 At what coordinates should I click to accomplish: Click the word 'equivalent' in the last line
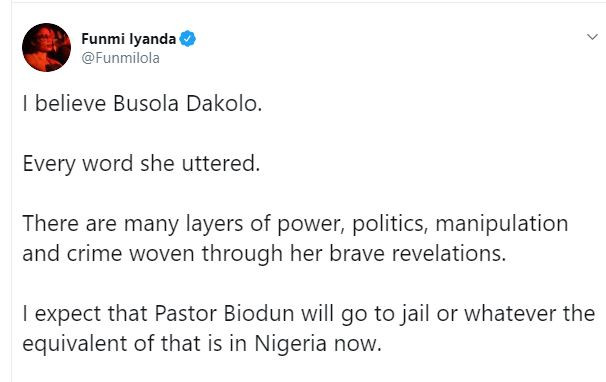75,344
